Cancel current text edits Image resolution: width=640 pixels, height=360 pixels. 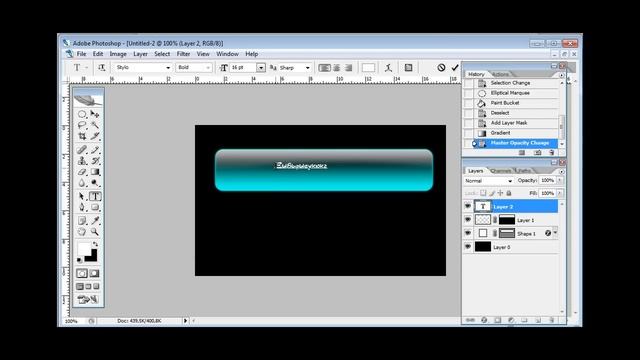[x=441, y=68]
